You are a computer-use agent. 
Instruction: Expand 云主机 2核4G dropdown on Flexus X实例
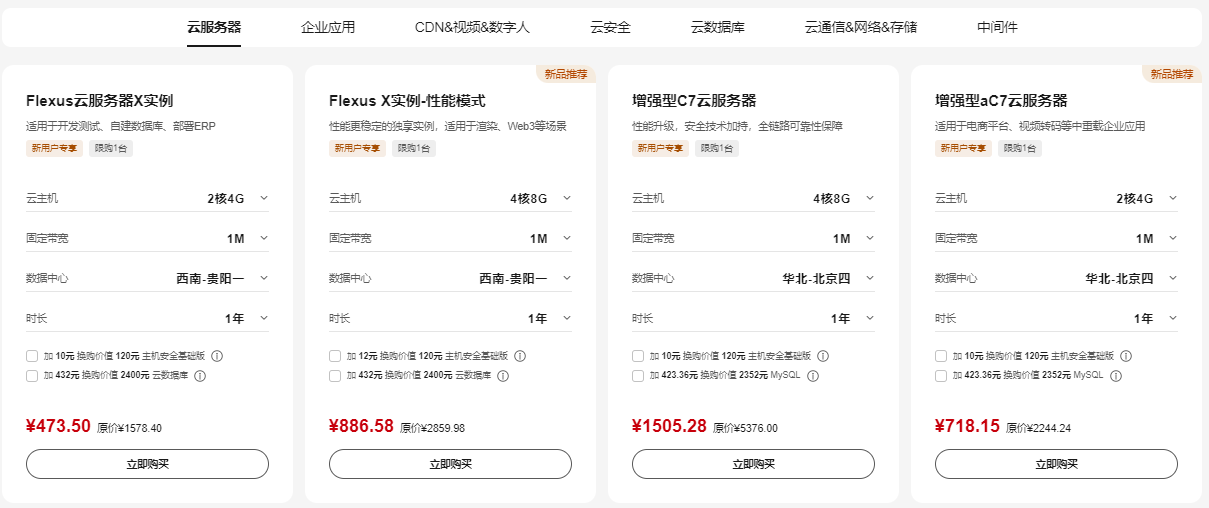coord(147,198)
